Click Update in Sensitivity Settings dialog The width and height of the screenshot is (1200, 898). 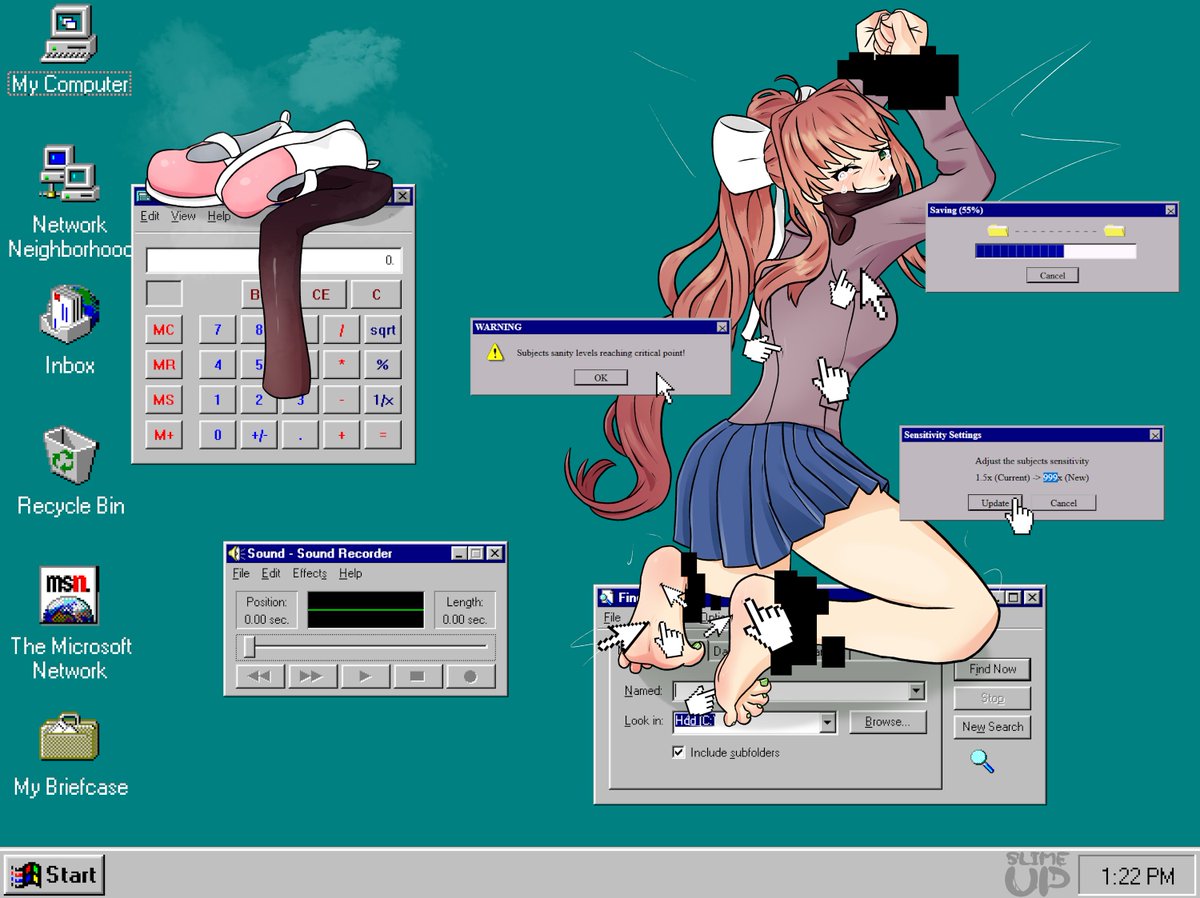(994, 503)
